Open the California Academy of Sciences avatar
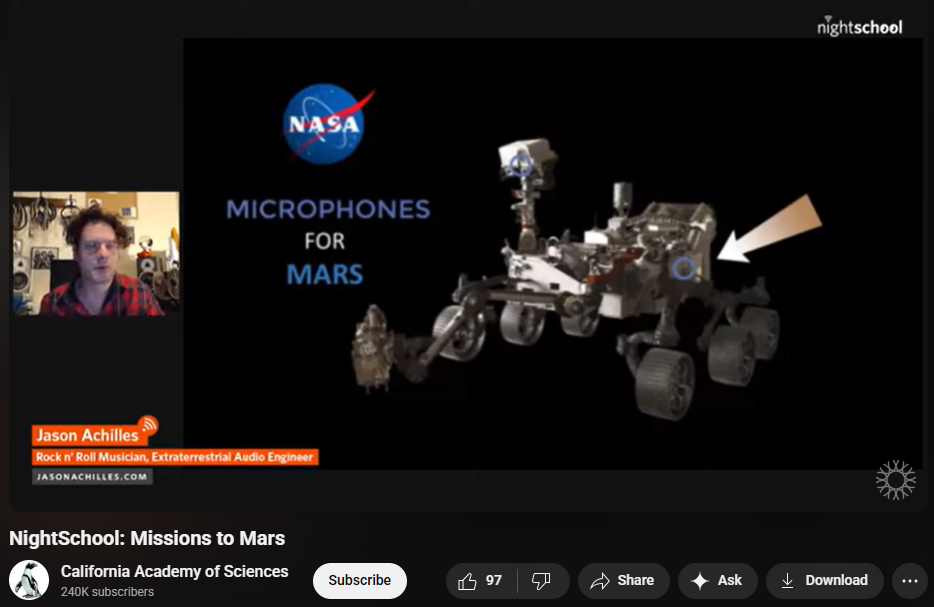The image size is (934, 607). (29, 581)
